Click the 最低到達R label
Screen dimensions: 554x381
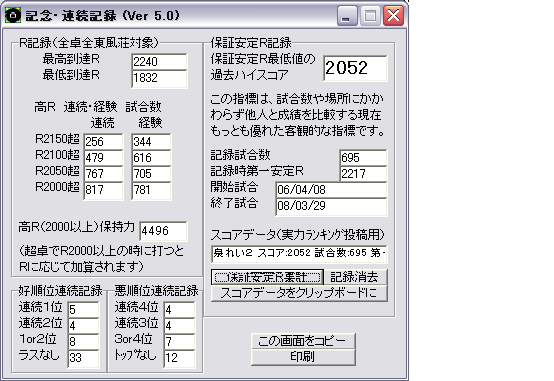click(x=71, y=75)
